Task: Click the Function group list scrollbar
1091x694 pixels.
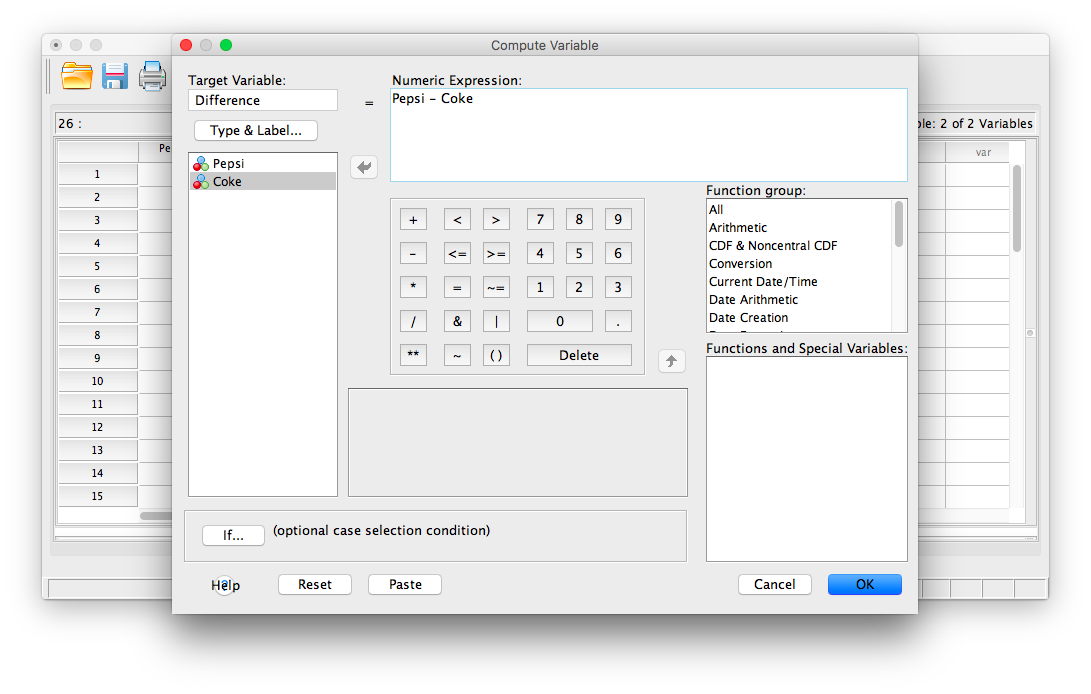Action: [899, 225]
